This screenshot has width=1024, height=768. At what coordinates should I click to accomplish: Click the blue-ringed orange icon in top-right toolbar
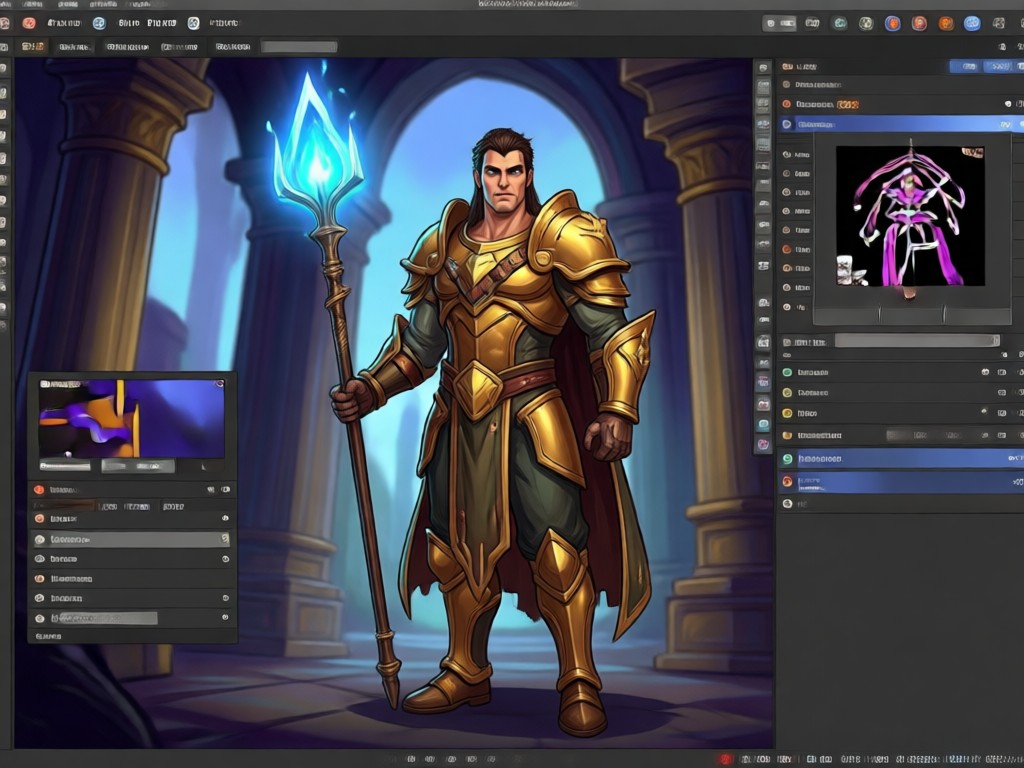pos(892,24)
